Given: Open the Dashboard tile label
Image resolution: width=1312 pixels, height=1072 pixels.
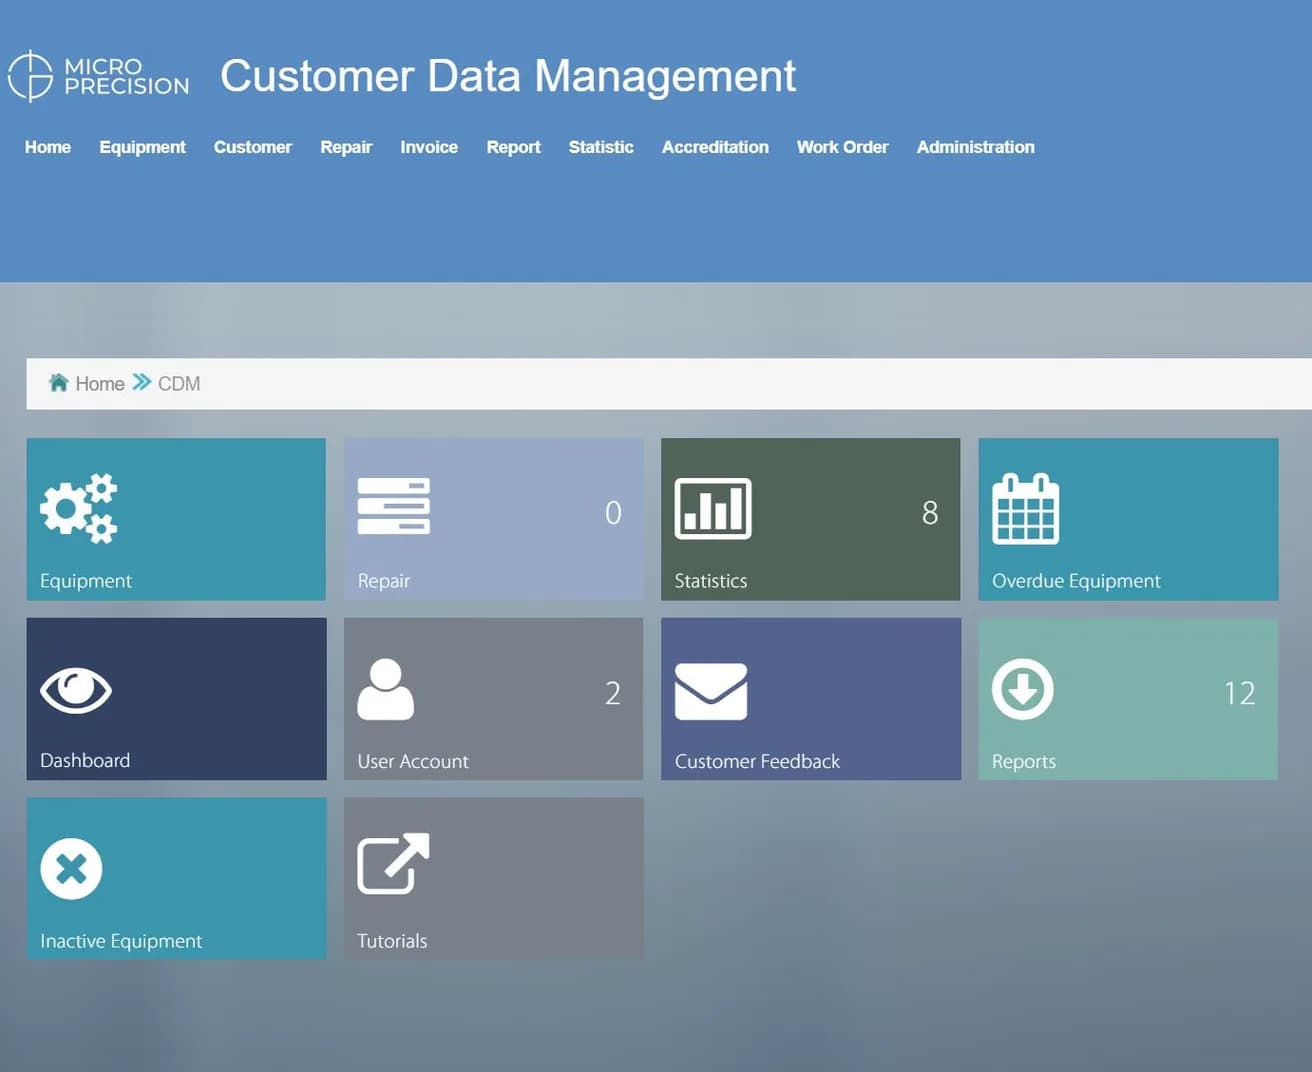Looking at the screenshot, I should [x=85, y=760].
